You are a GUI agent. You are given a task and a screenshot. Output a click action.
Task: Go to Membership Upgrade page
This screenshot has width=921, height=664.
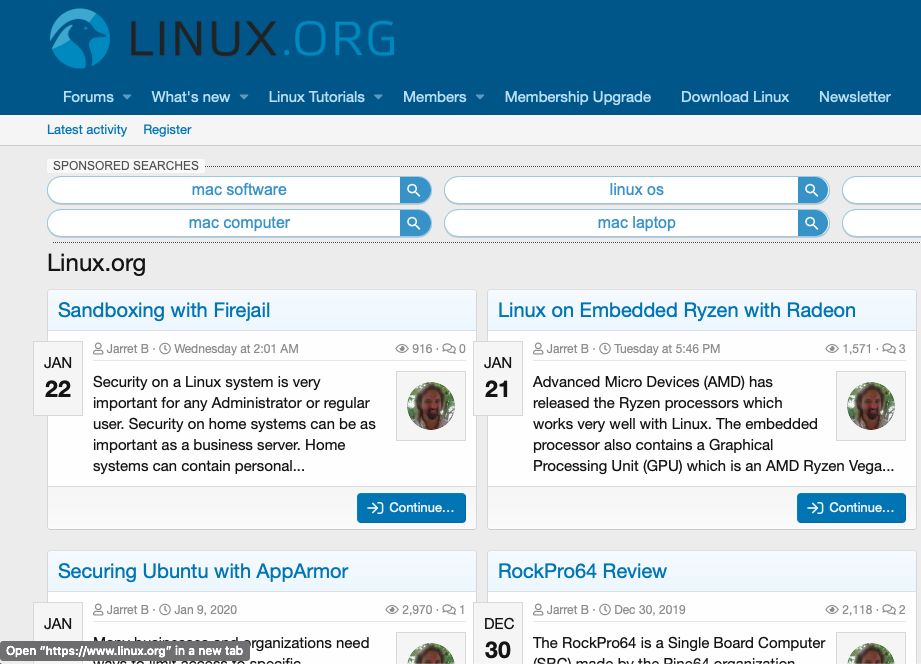[577, 97]
